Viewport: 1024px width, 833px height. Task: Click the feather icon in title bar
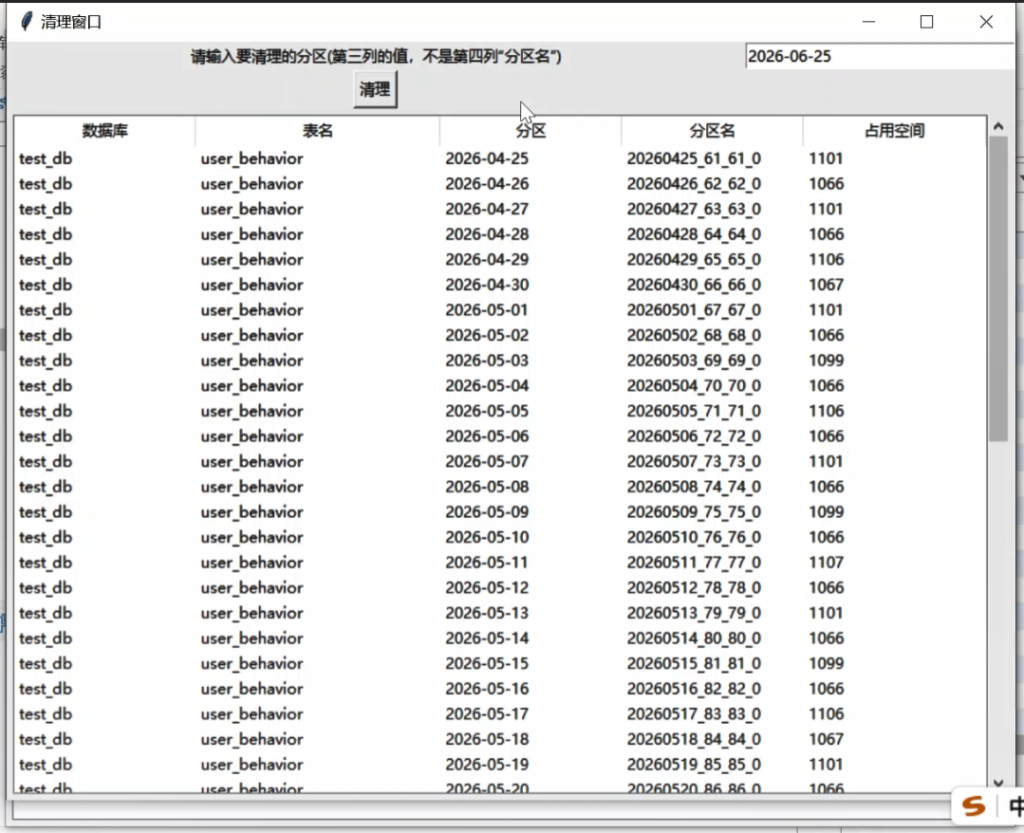pyautogui.click(x=26, y=22)
